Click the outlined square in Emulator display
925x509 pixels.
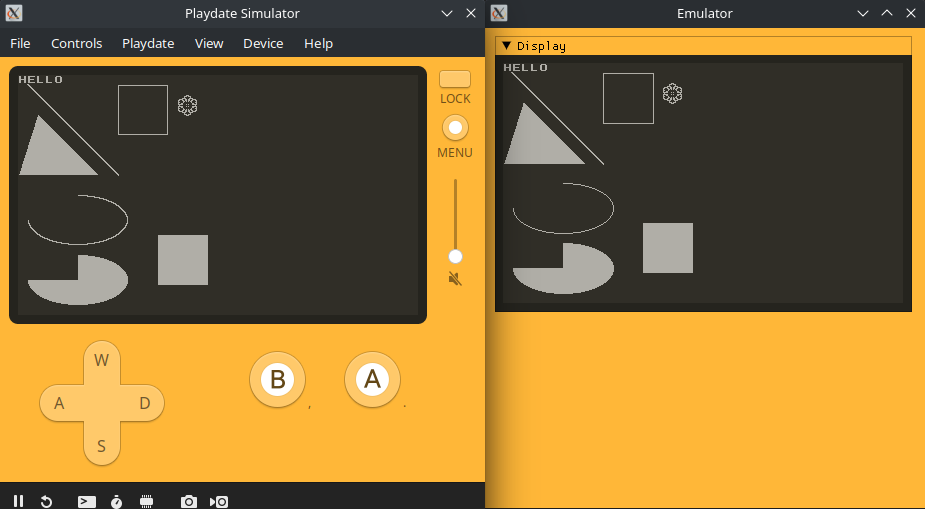628,98
